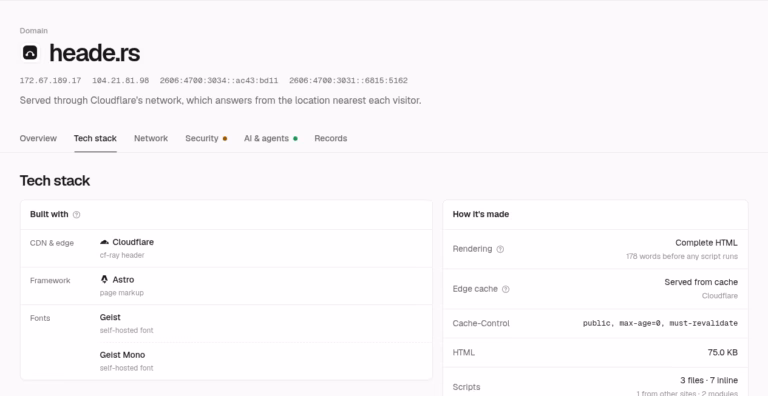Click the Rendering help question icon
The height and width of the screenshot is (396, 768).
[x=500, y=249]
